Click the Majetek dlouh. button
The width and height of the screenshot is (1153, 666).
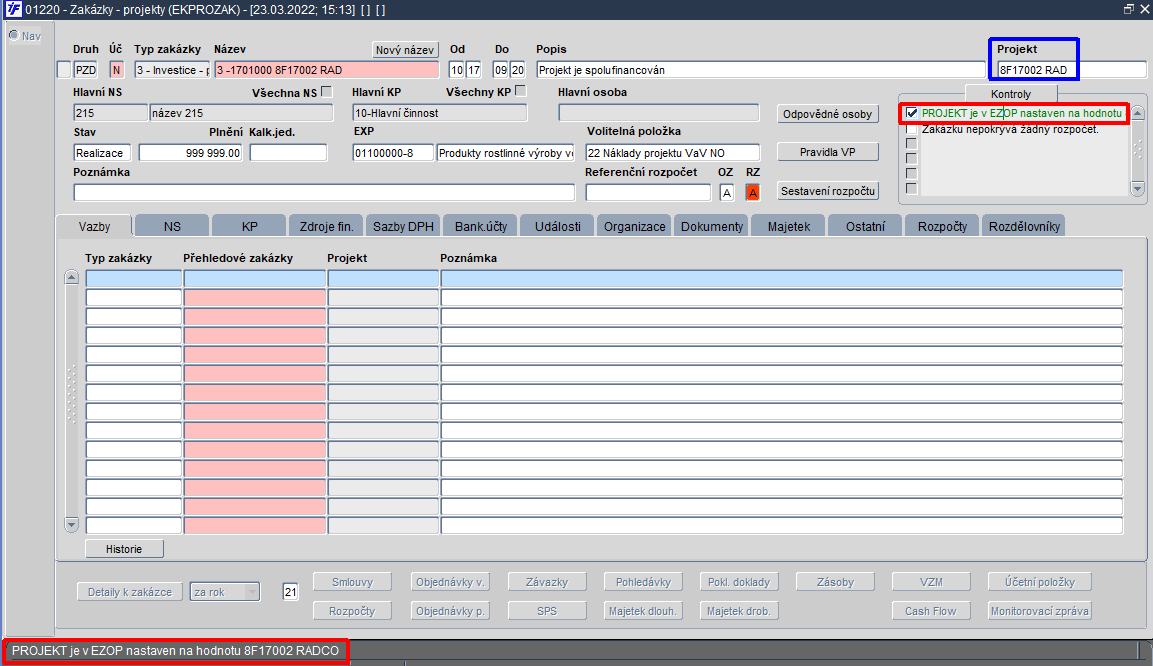643,611
